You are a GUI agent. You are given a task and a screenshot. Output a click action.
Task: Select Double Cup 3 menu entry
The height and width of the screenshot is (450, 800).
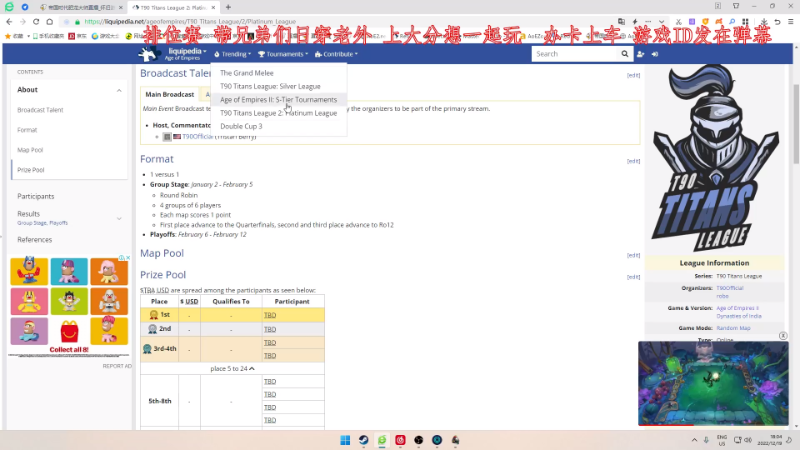[241, 126]
